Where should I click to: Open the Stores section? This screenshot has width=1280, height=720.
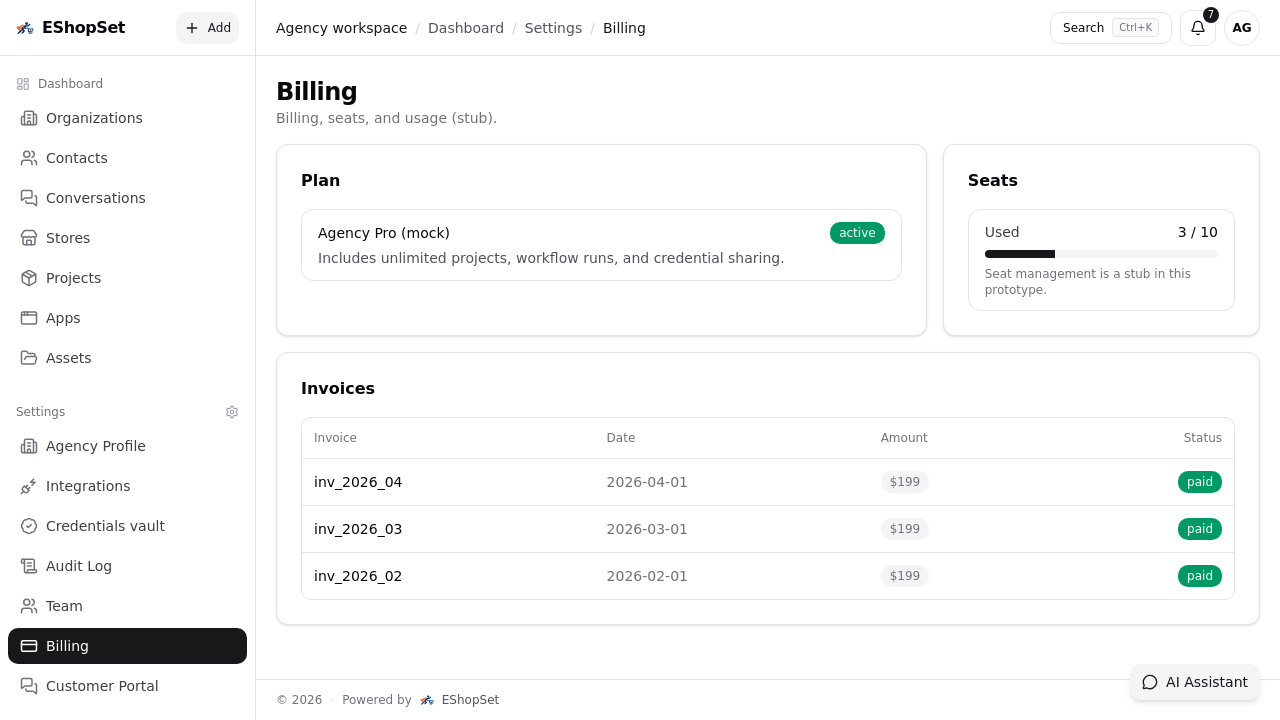(x=68, y=238)
